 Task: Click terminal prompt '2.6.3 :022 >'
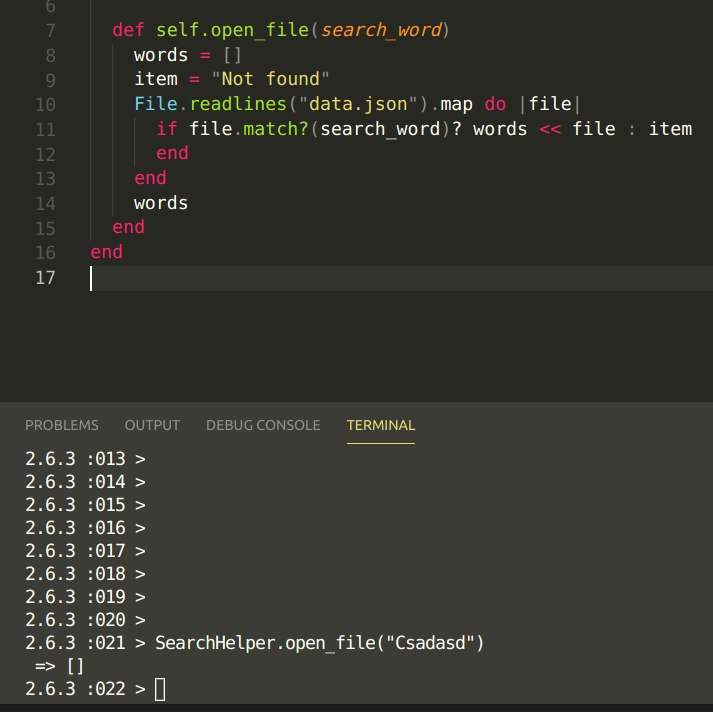85,689
